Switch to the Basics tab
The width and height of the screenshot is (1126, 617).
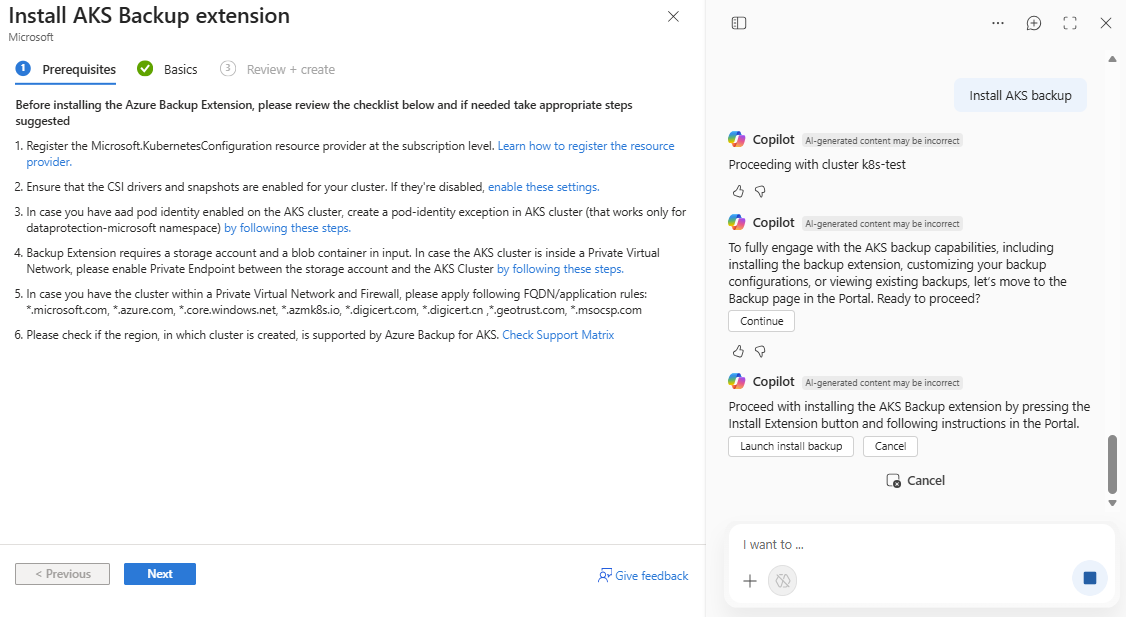[167, 70]
